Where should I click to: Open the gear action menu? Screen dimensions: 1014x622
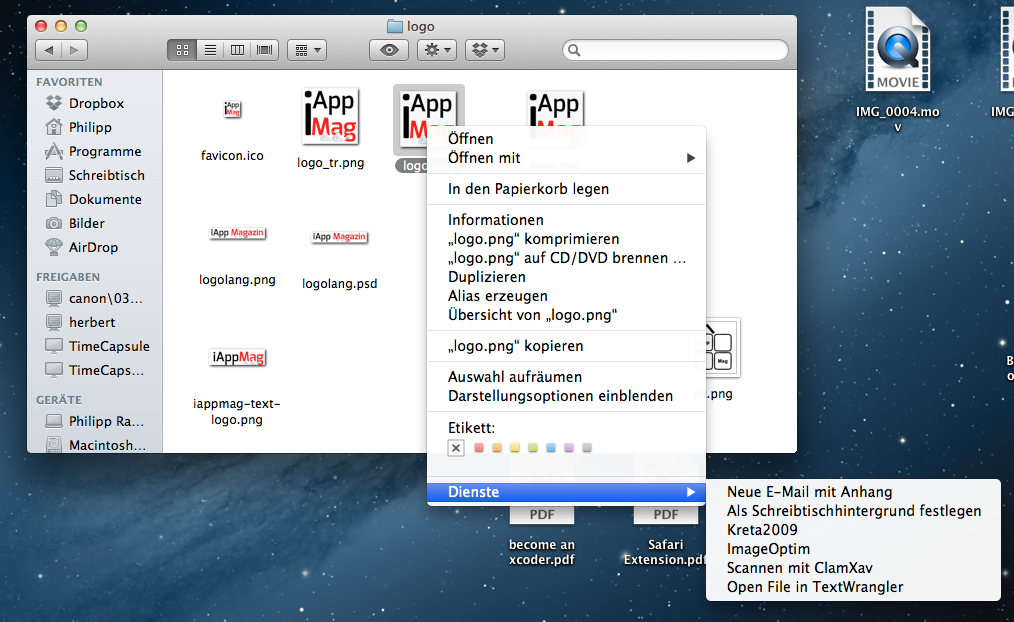[x=437, y=50]
